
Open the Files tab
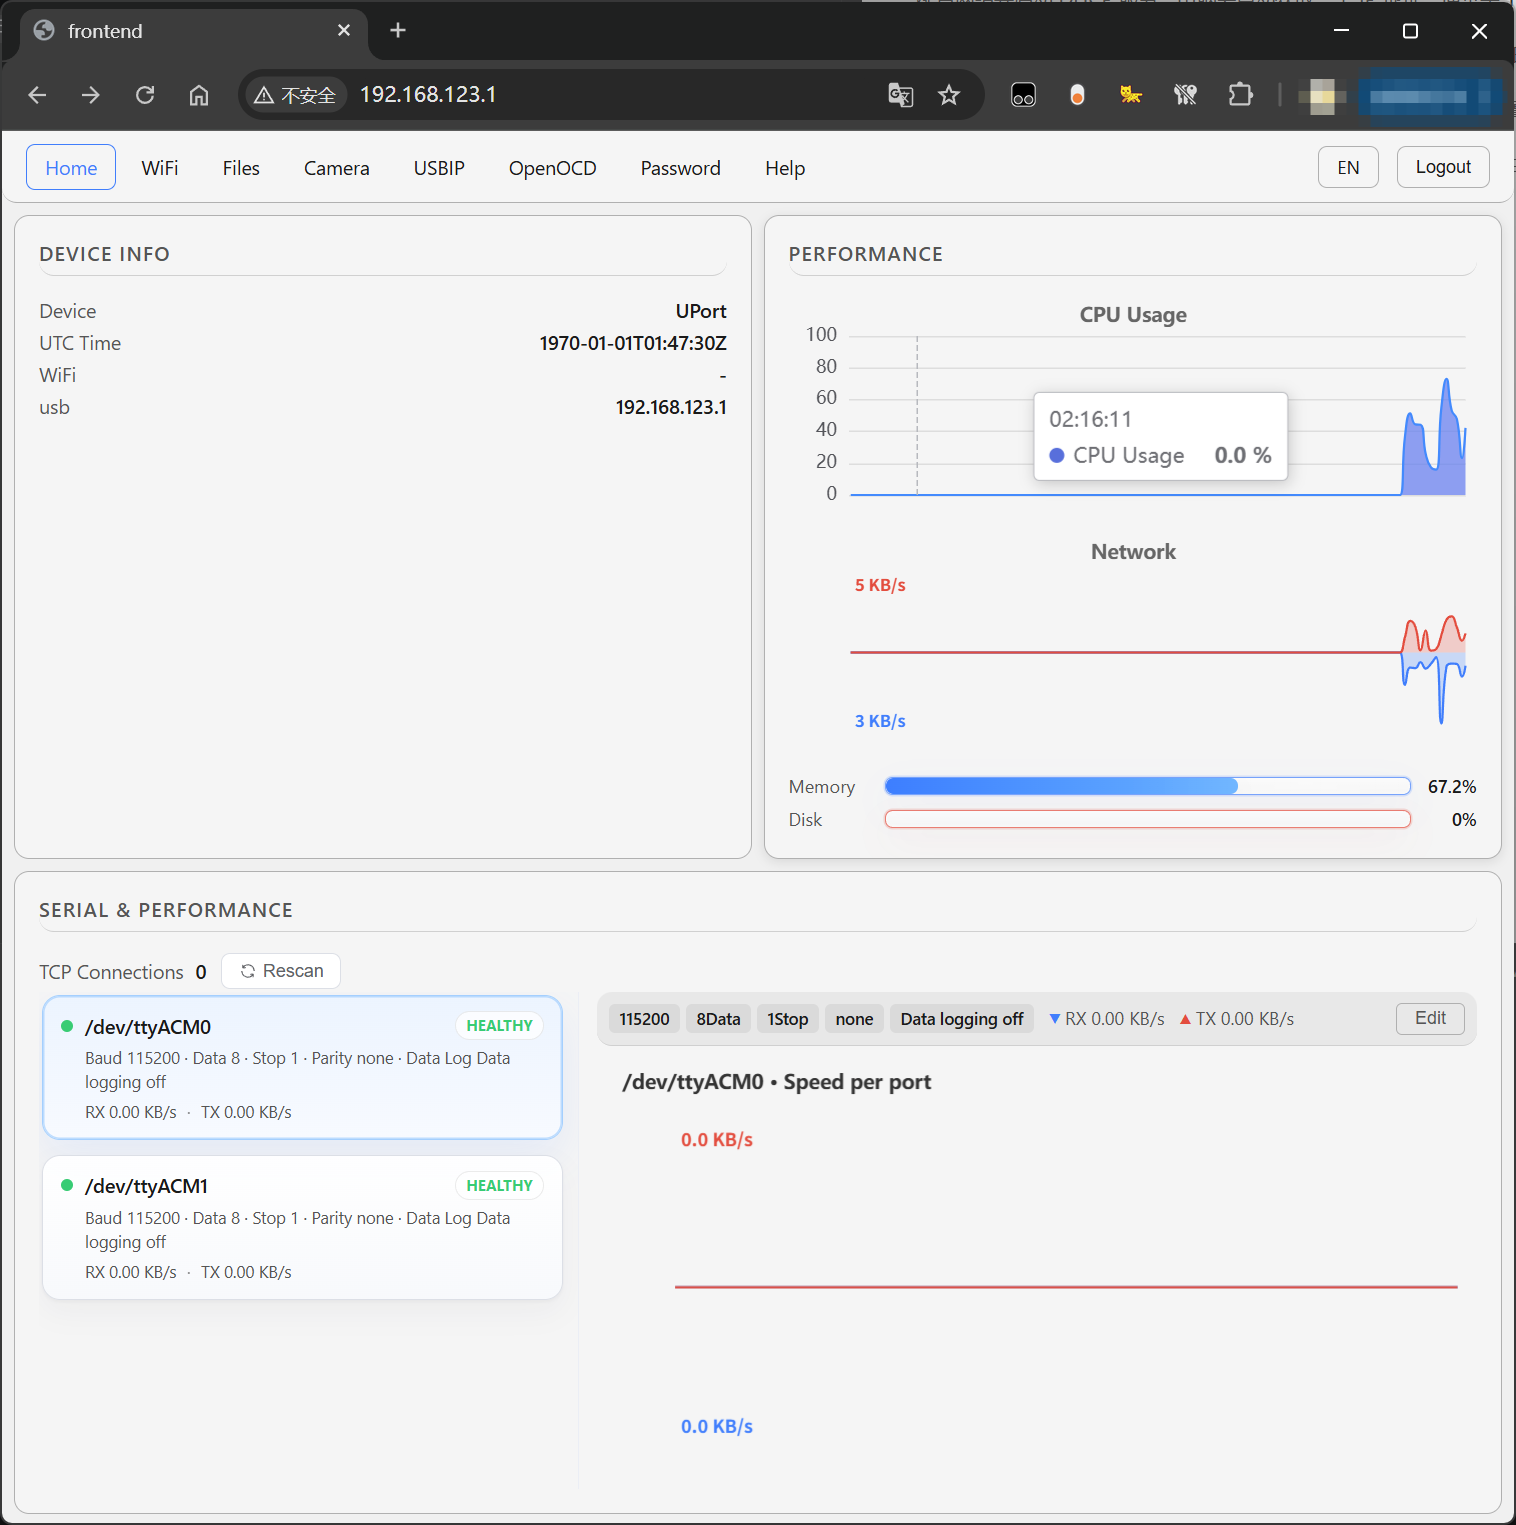click(241, 168)
